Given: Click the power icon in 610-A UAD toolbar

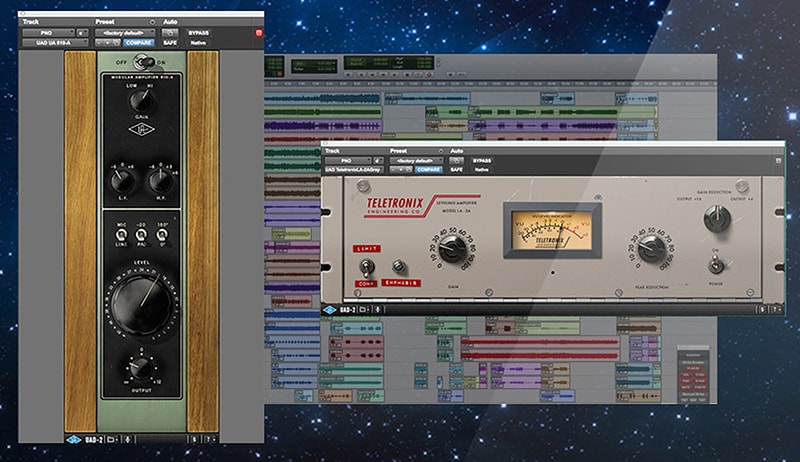Looking at the screenshot, I should 128,439.
